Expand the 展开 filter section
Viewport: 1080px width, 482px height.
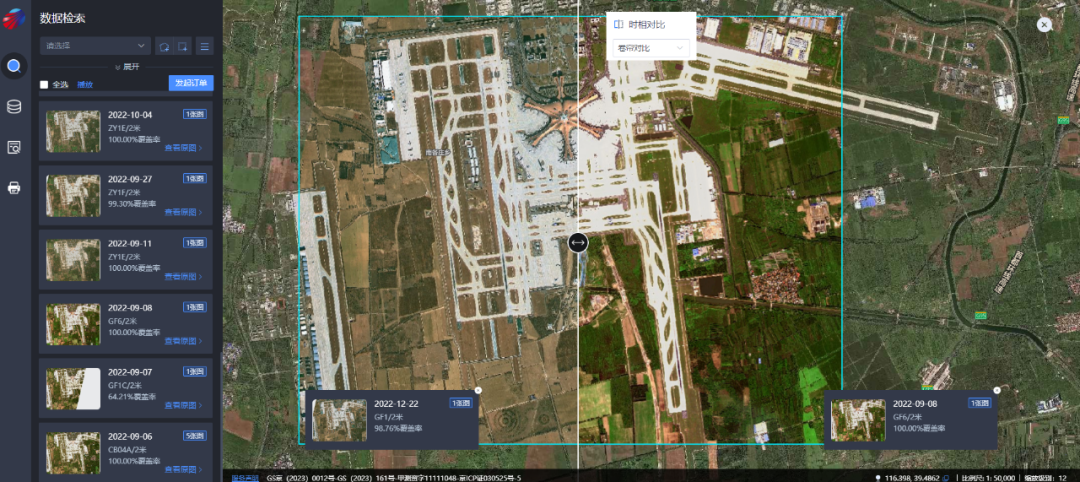126,67
